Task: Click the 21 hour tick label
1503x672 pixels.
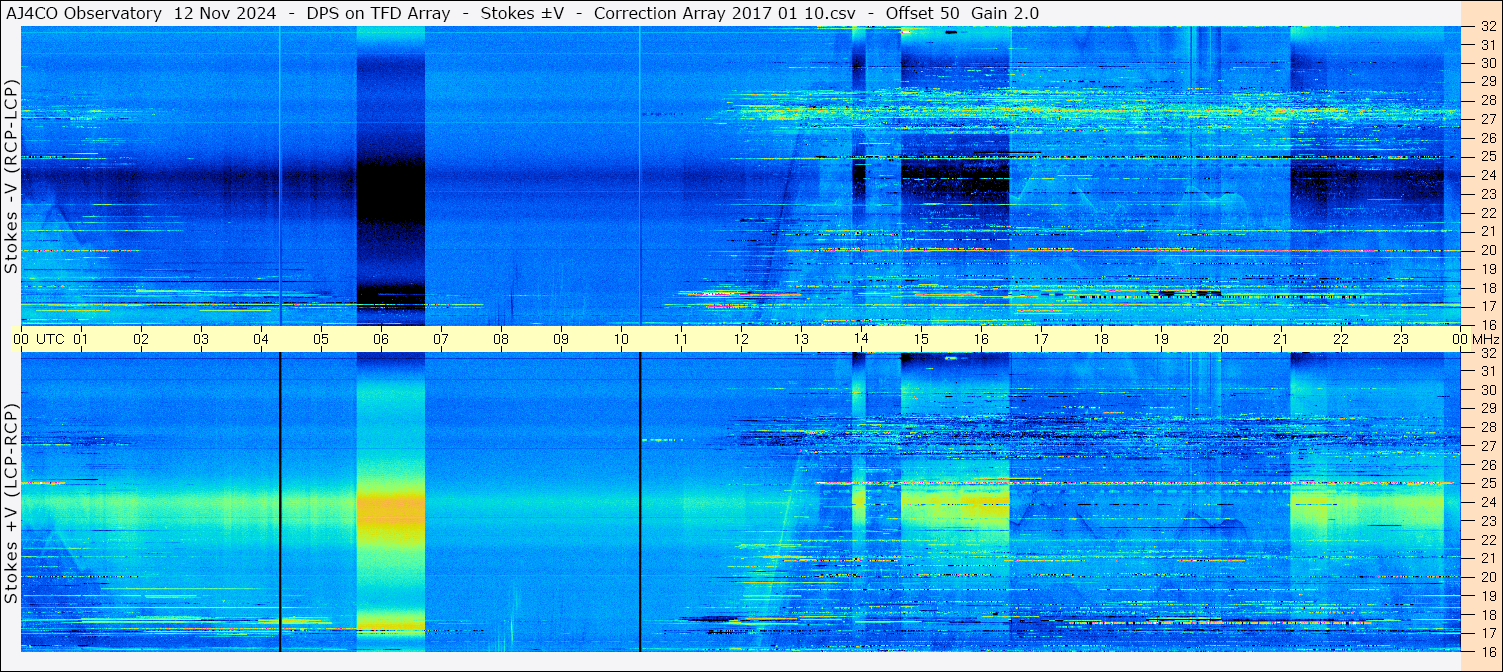Action: [1281, 339]
